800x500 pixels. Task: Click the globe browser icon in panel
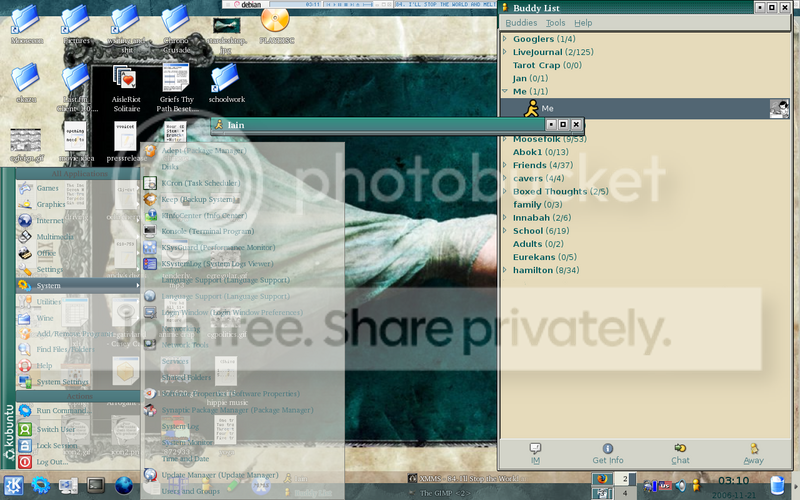pos(123,485)
